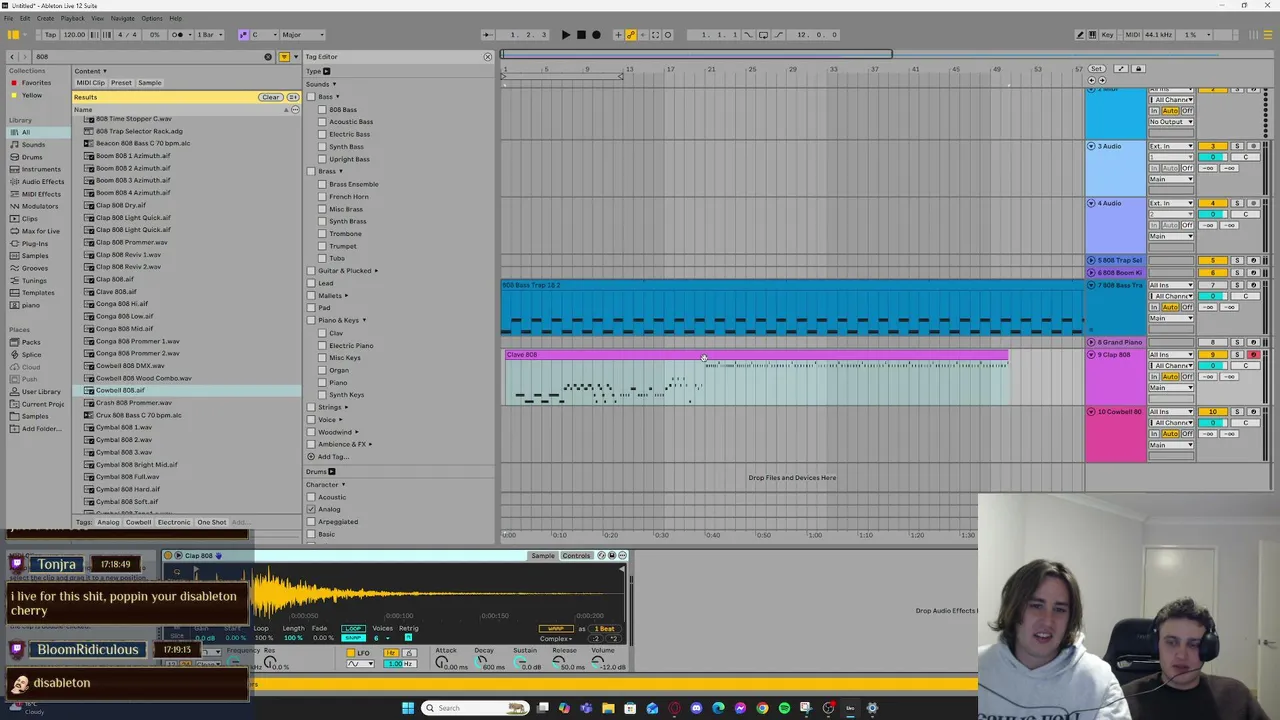The width and height of the screenshot is (1280, 720).
Task: Expand the Strings tag group
Action: (346, 408)
